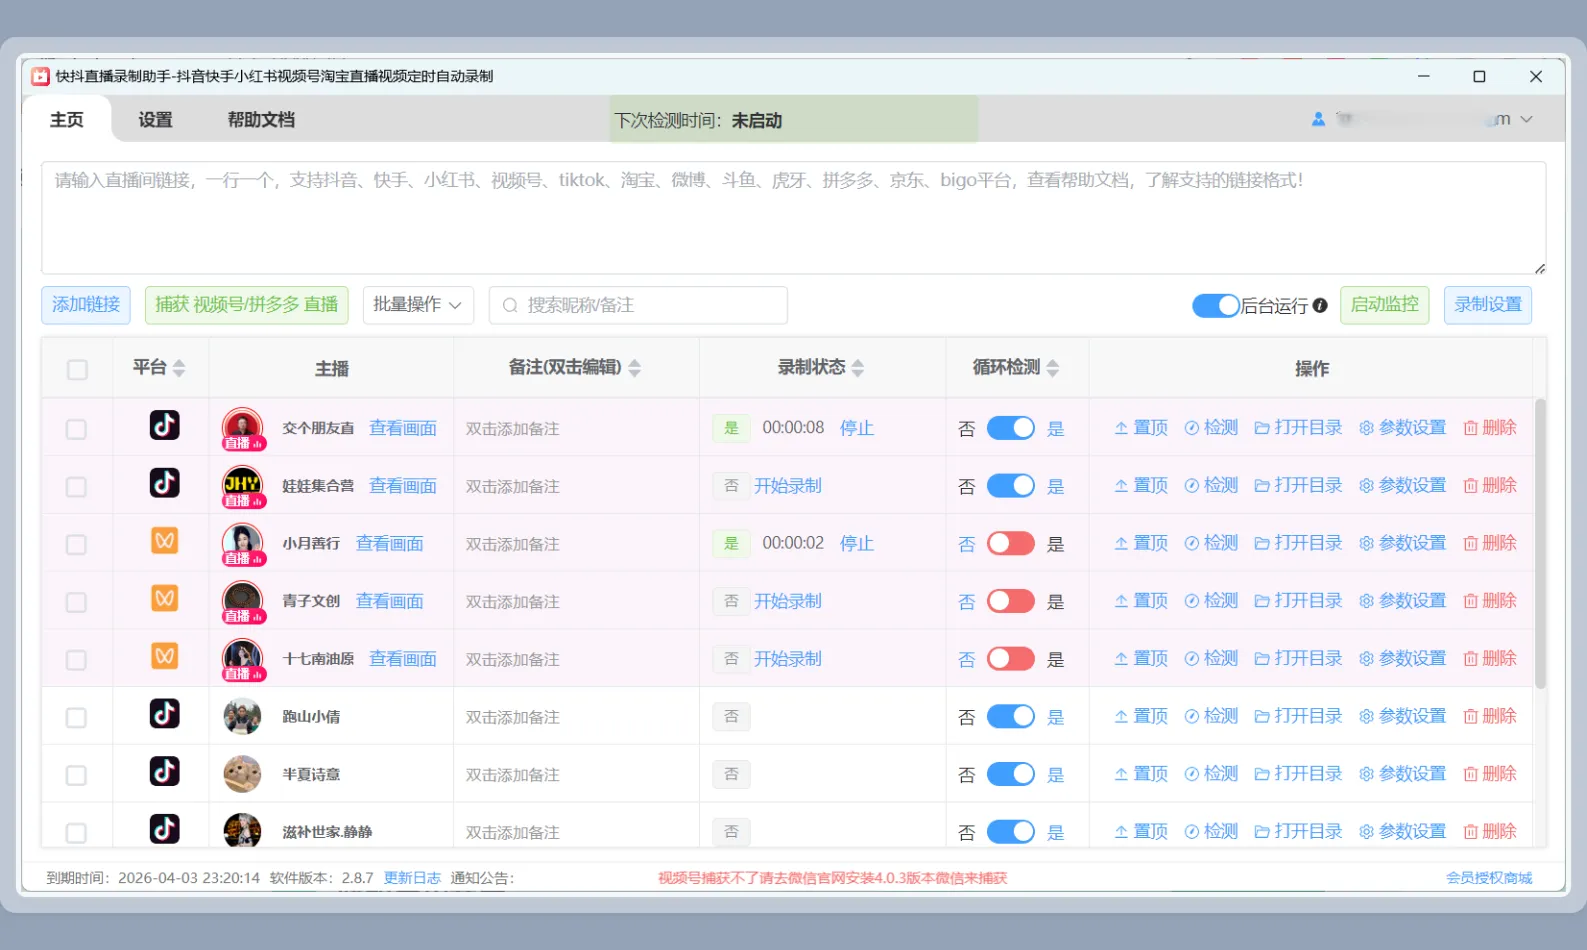
Task: Focus the 搜索昵称/备注 search field
Action: tap(638, 305)
